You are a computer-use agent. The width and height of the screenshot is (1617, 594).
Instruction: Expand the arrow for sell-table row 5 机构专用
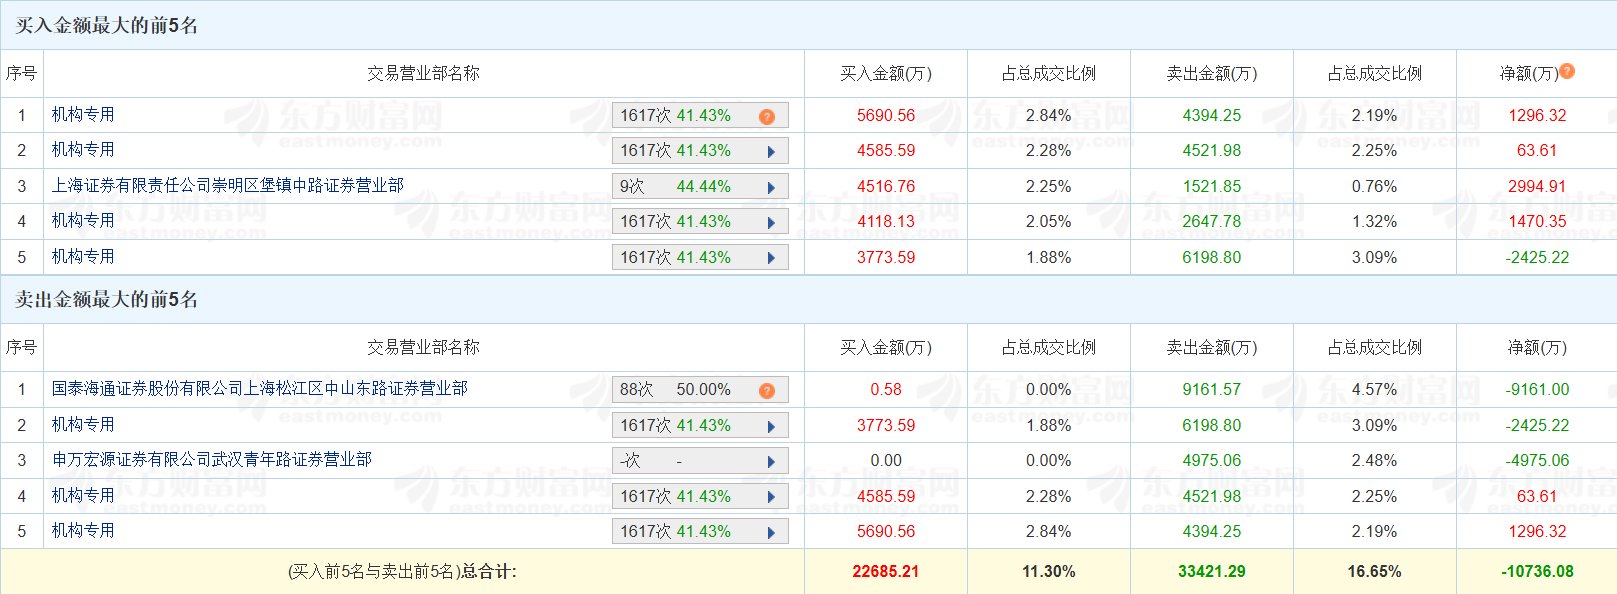pos(771,532)
